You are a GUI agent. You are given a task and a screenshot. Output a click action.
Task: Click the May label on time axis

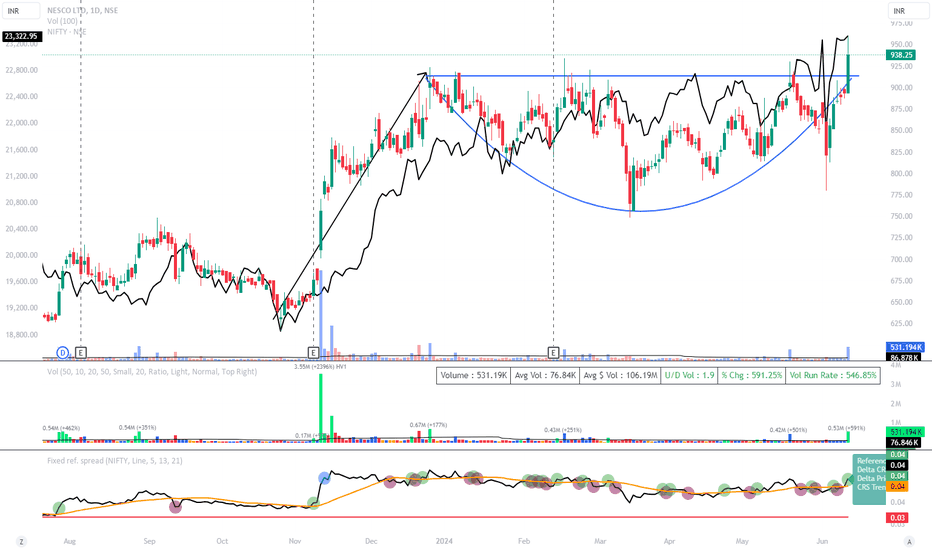(742, 541)
